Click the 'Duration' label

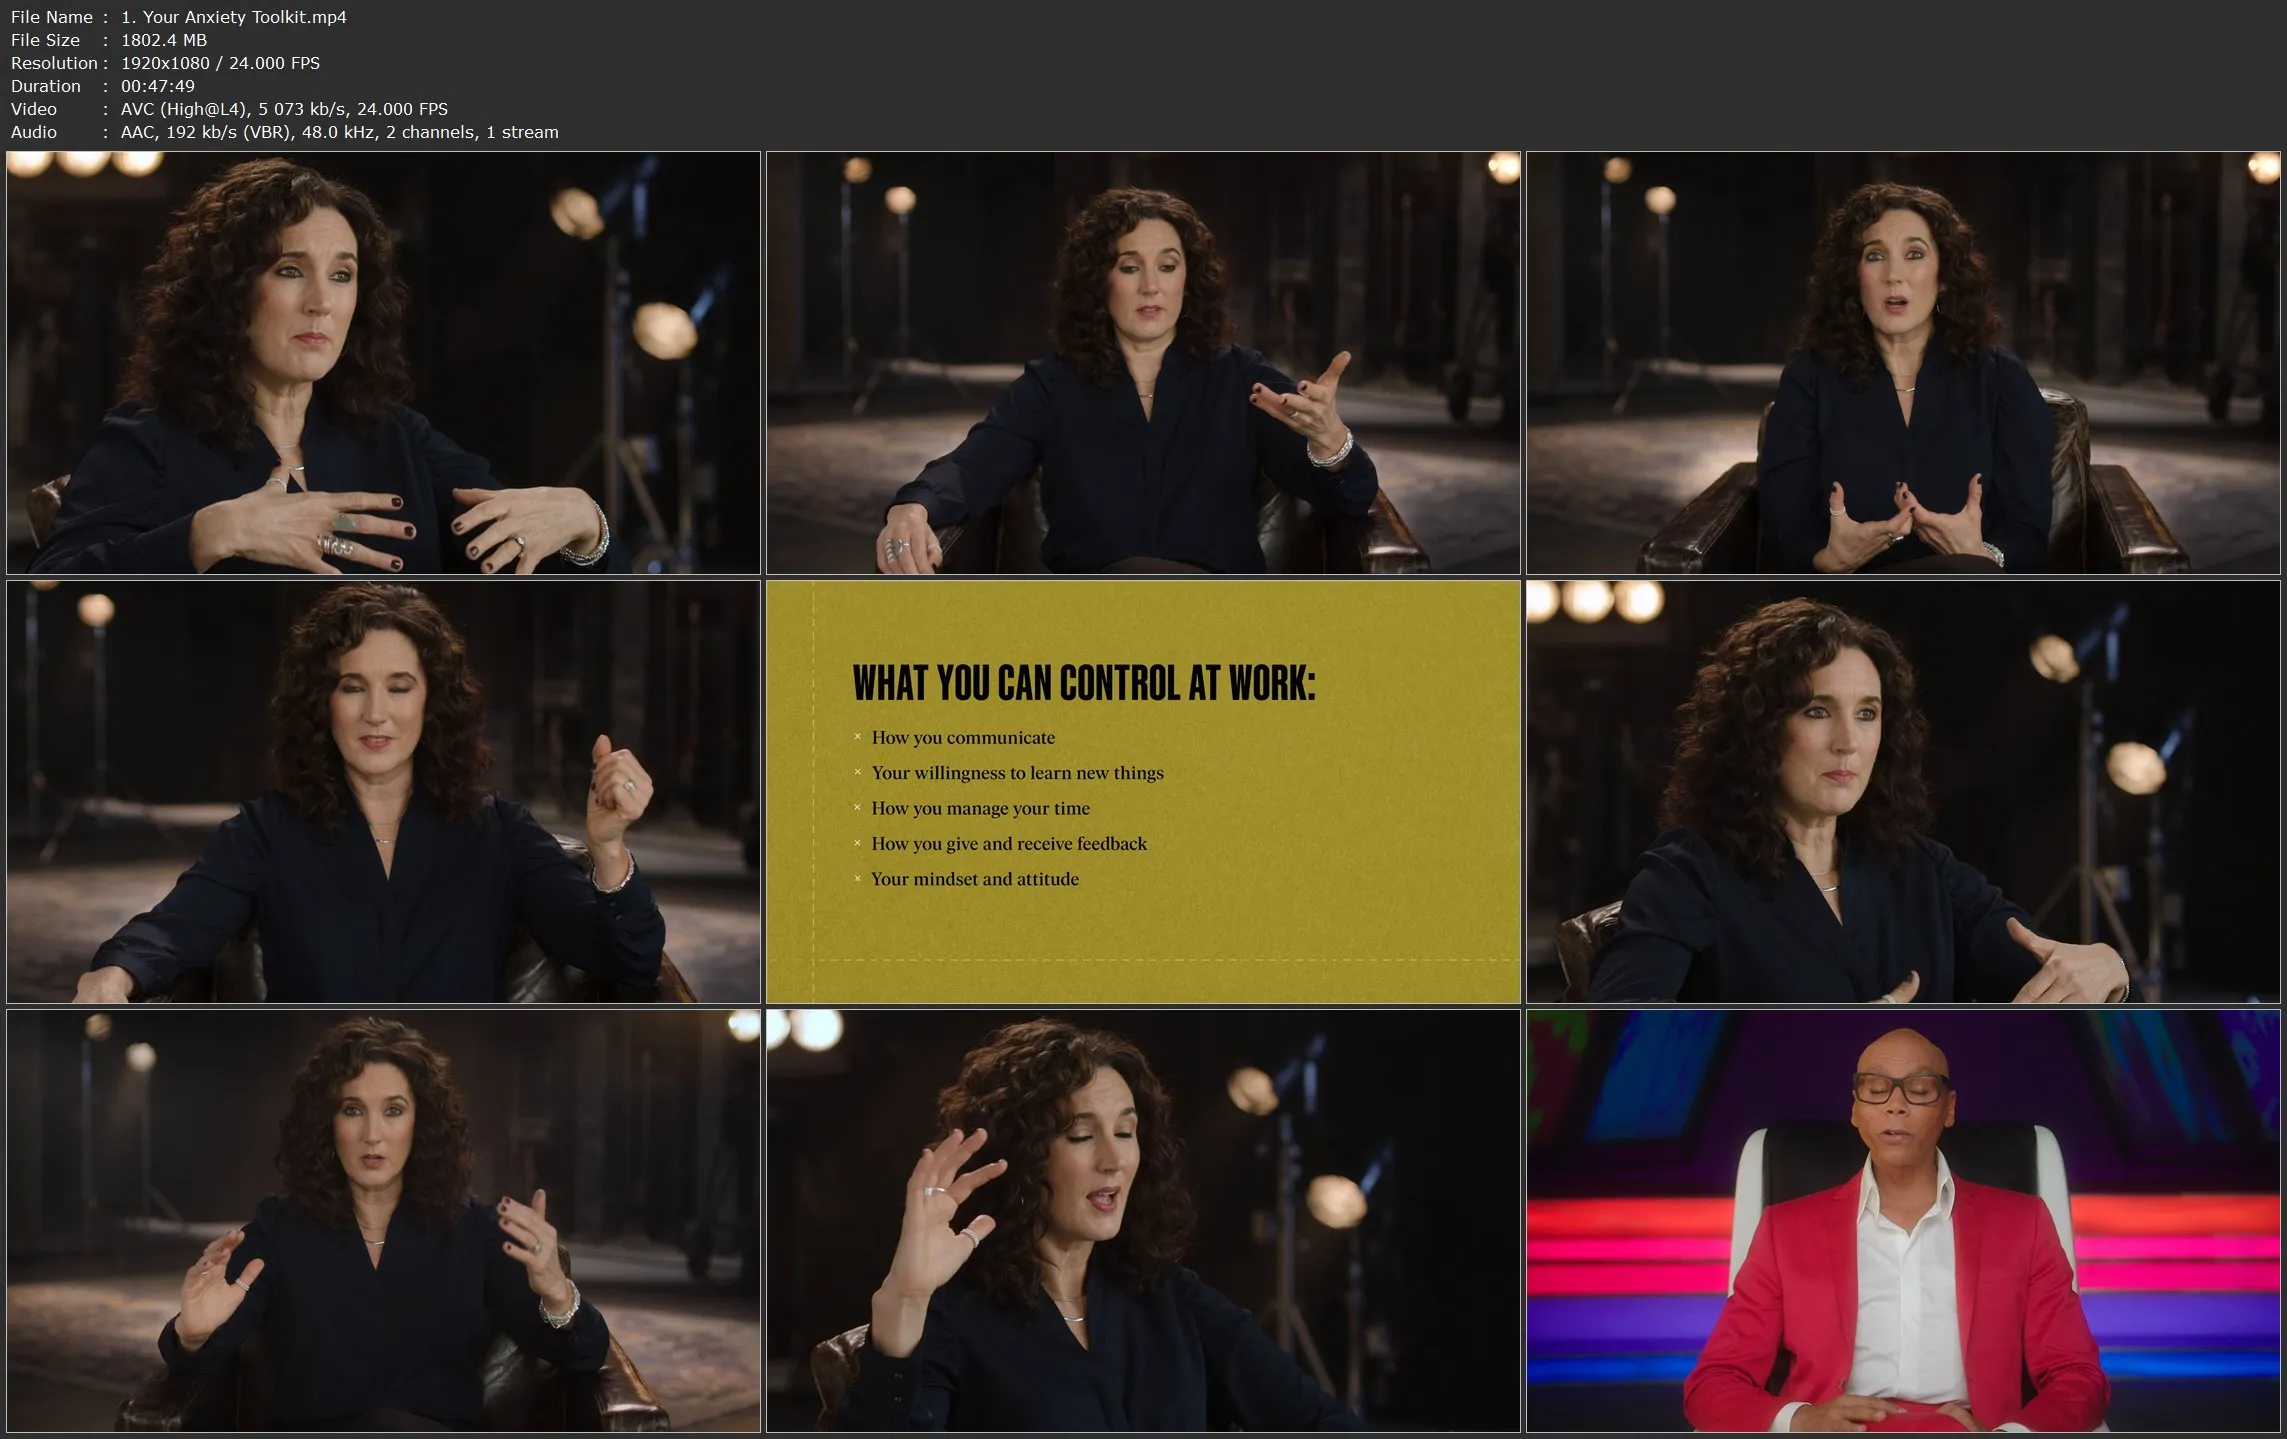(x=46, y=86)
